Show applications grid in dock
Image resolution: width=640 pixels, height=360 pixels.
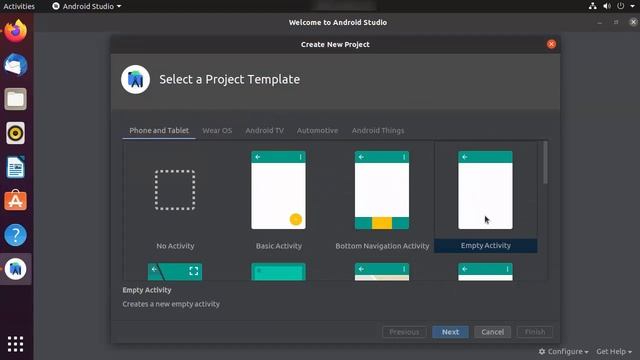pos(16,344)
